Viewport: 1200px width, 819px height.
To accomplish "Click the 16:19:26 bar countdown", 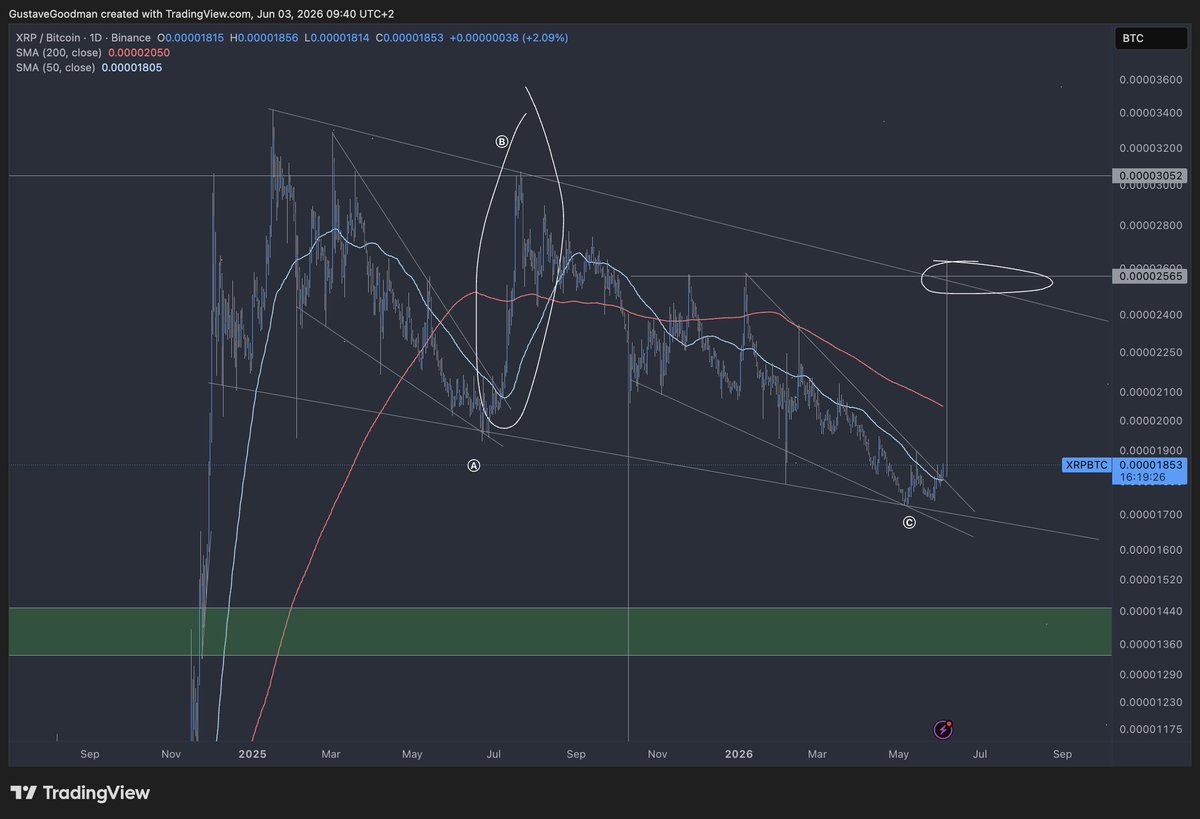I will tap(1143, 478).
